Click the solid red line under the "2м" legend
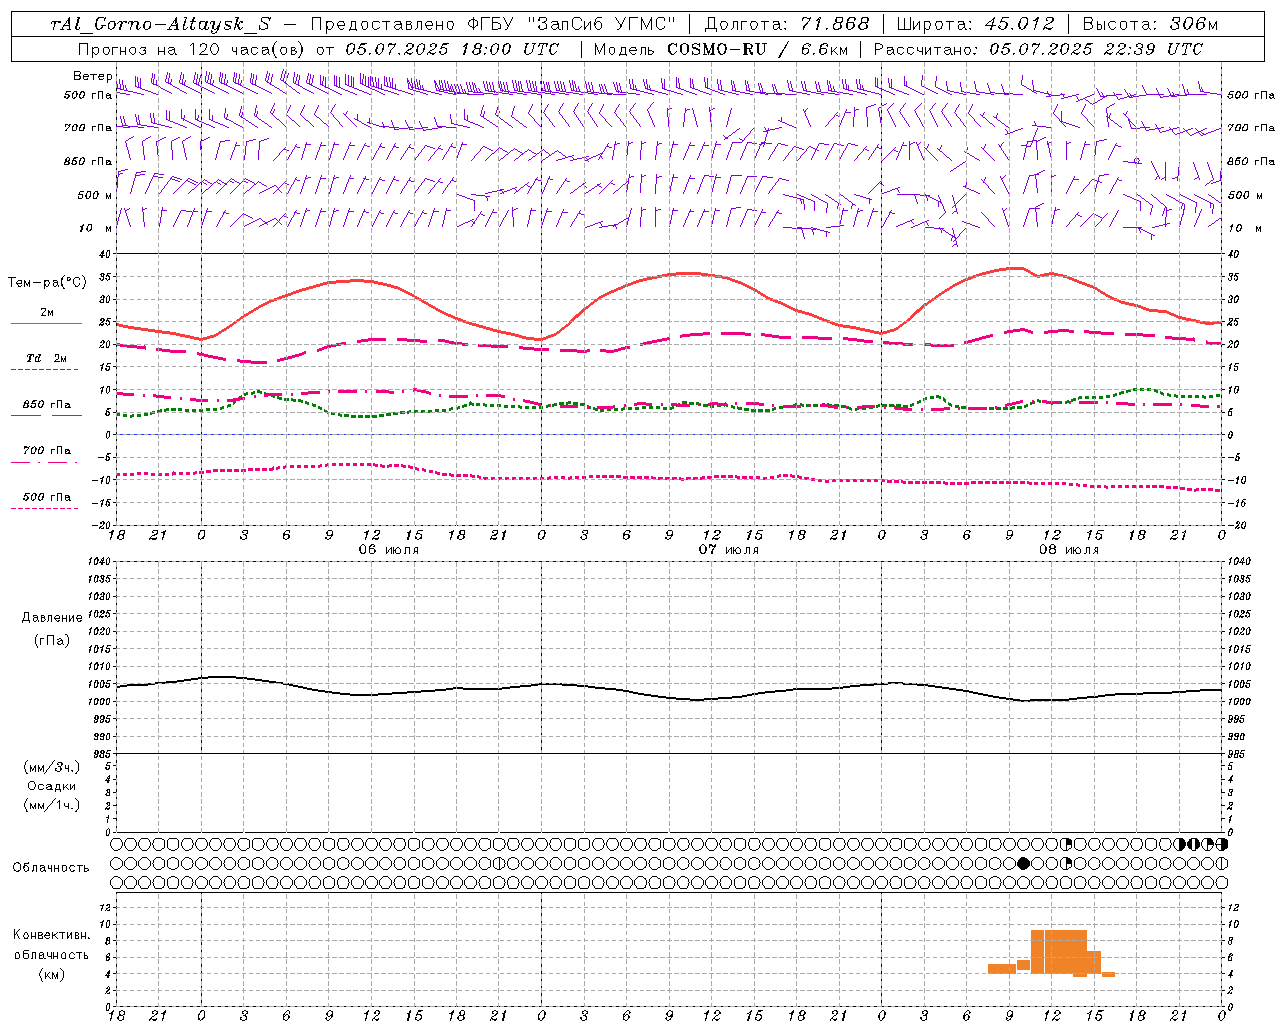The width and height of the screenshot is (1280, 1024). pyautogui.click(x=46, y=324)
